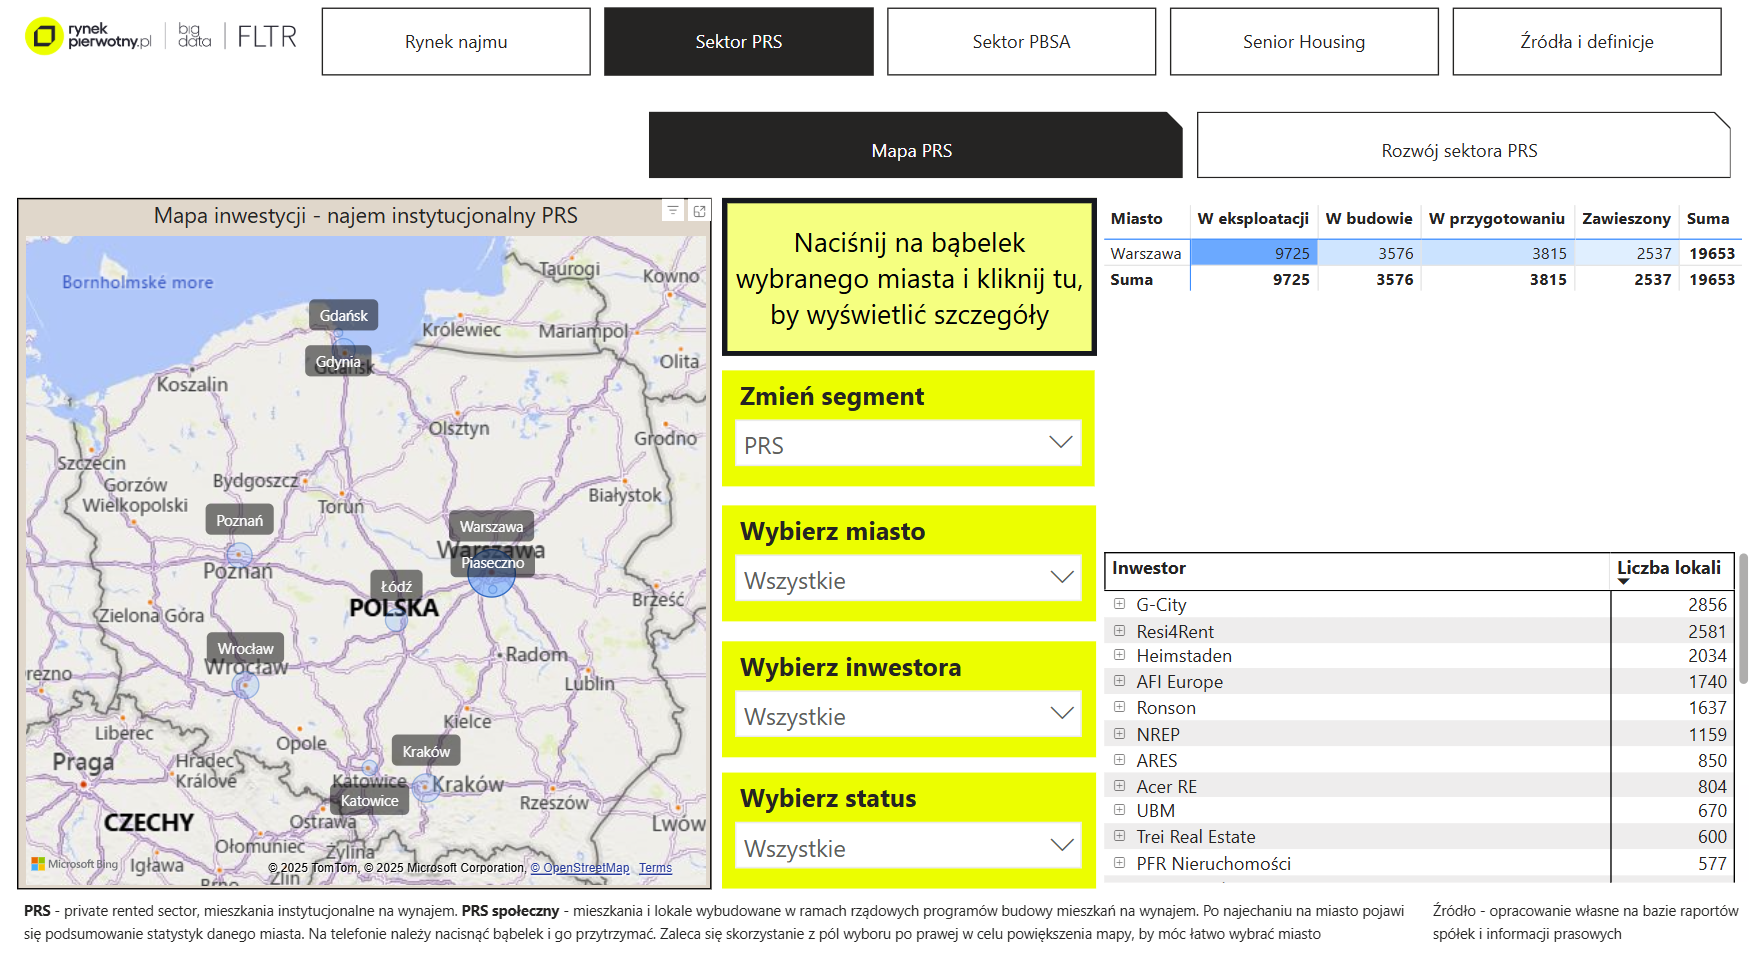Select the Warszawa row in city table
The image size is (1761, 963).
(x=1145, y=254)
